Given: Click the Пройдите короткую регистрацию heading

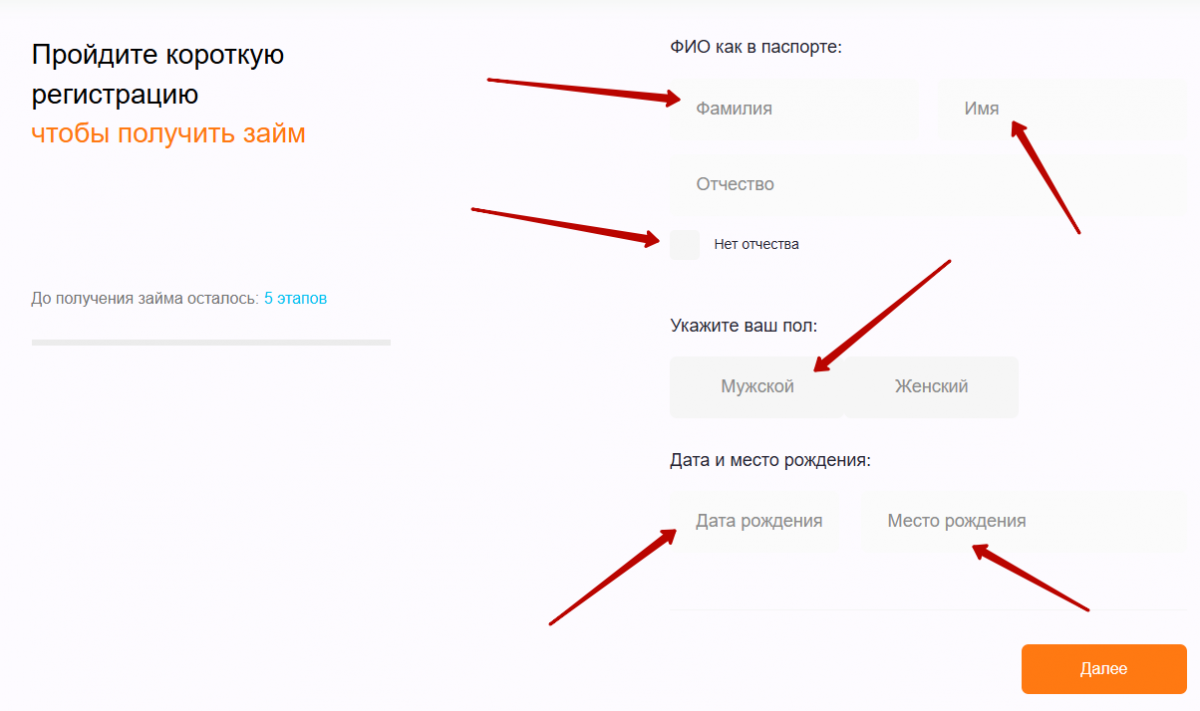Looking at the screenshot, I should [158, 75].
